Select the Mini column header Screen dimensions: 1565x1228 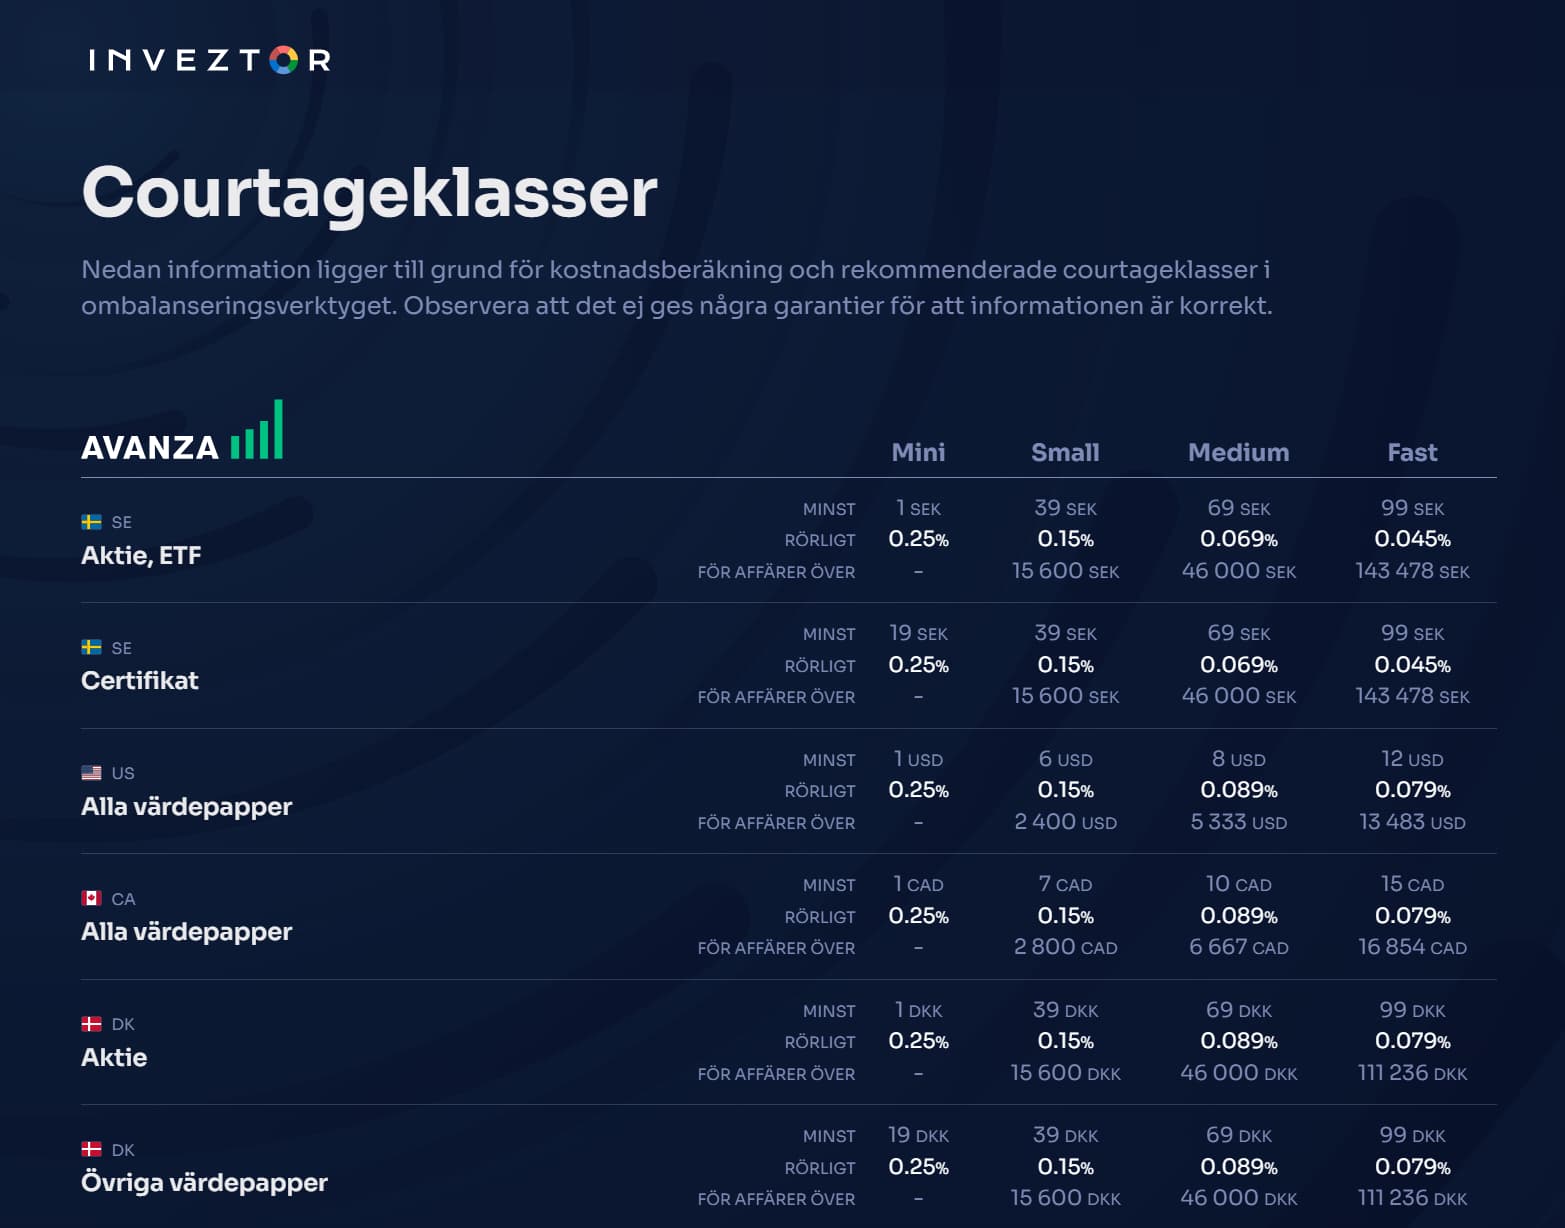918,452
